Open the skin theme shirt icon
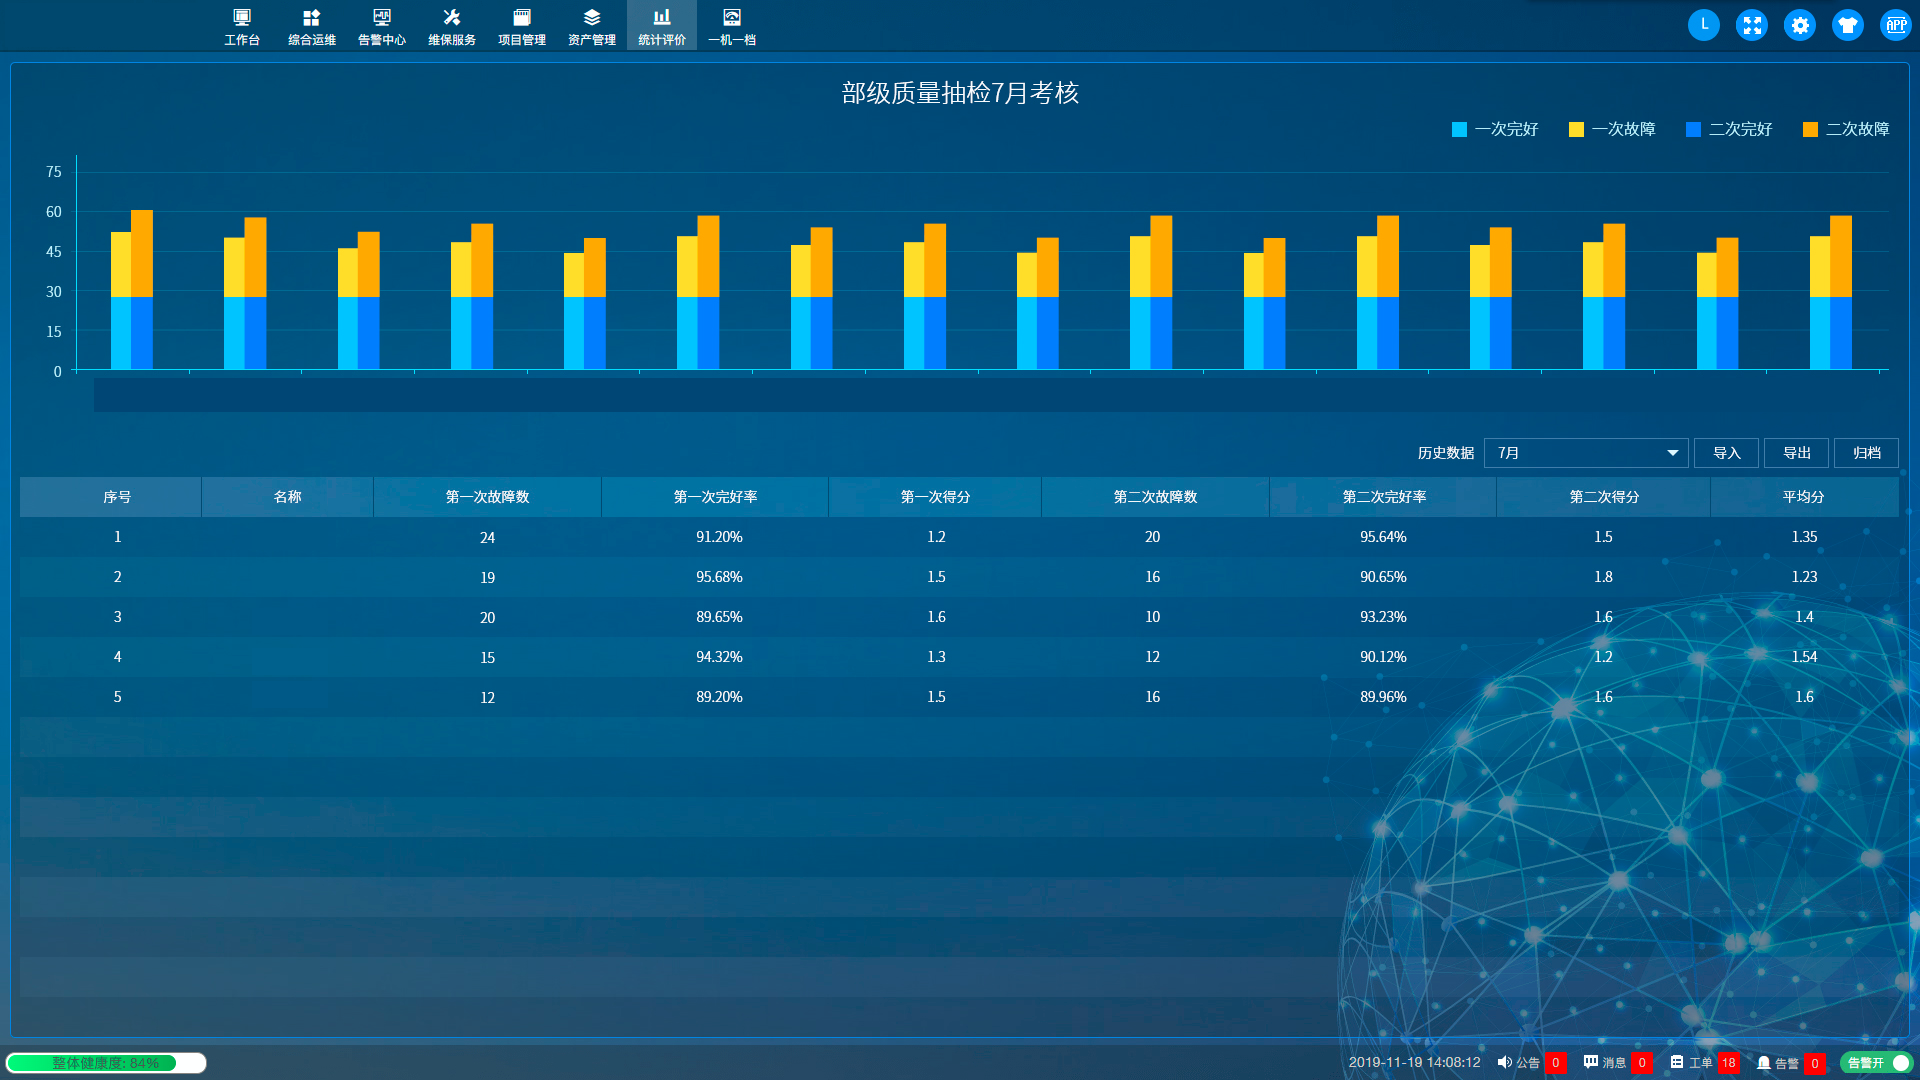1920x1080 pixels. tap(1848, 25)
